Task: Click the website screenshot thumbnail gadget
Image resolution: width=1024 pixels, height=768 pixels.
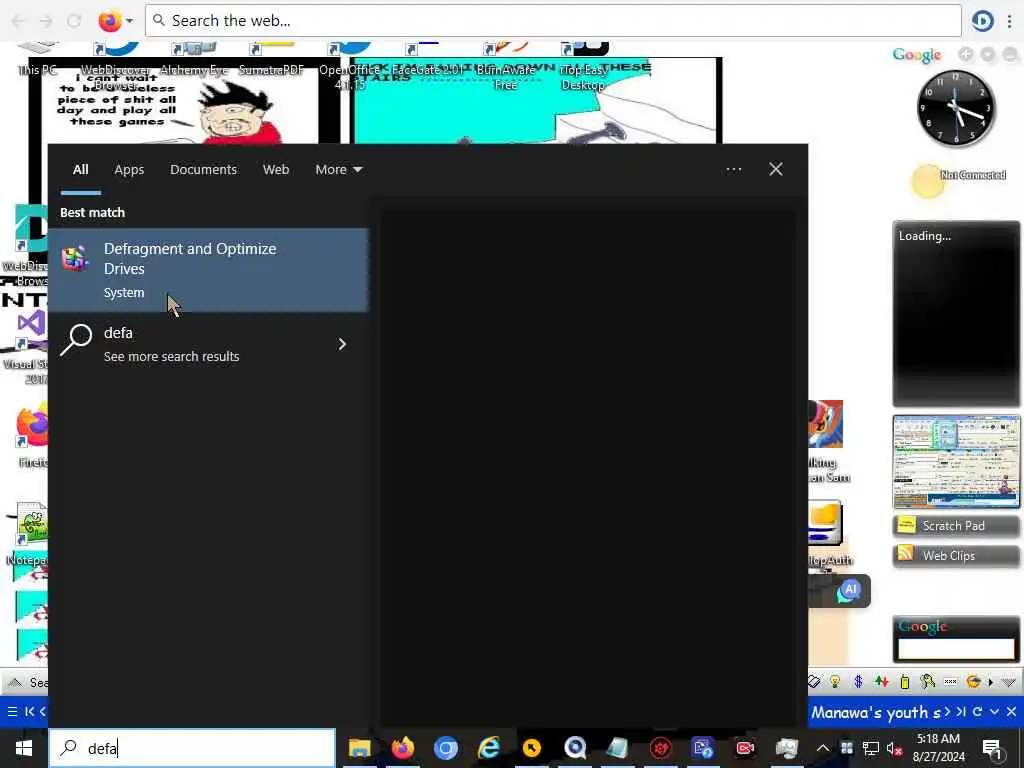Action: [x=956, y=462]
